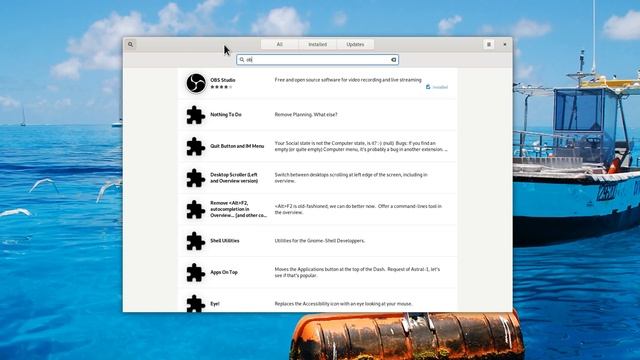Click the OBS Studio star rating
The height and width of the screenshot is (360, 640).
221,87
